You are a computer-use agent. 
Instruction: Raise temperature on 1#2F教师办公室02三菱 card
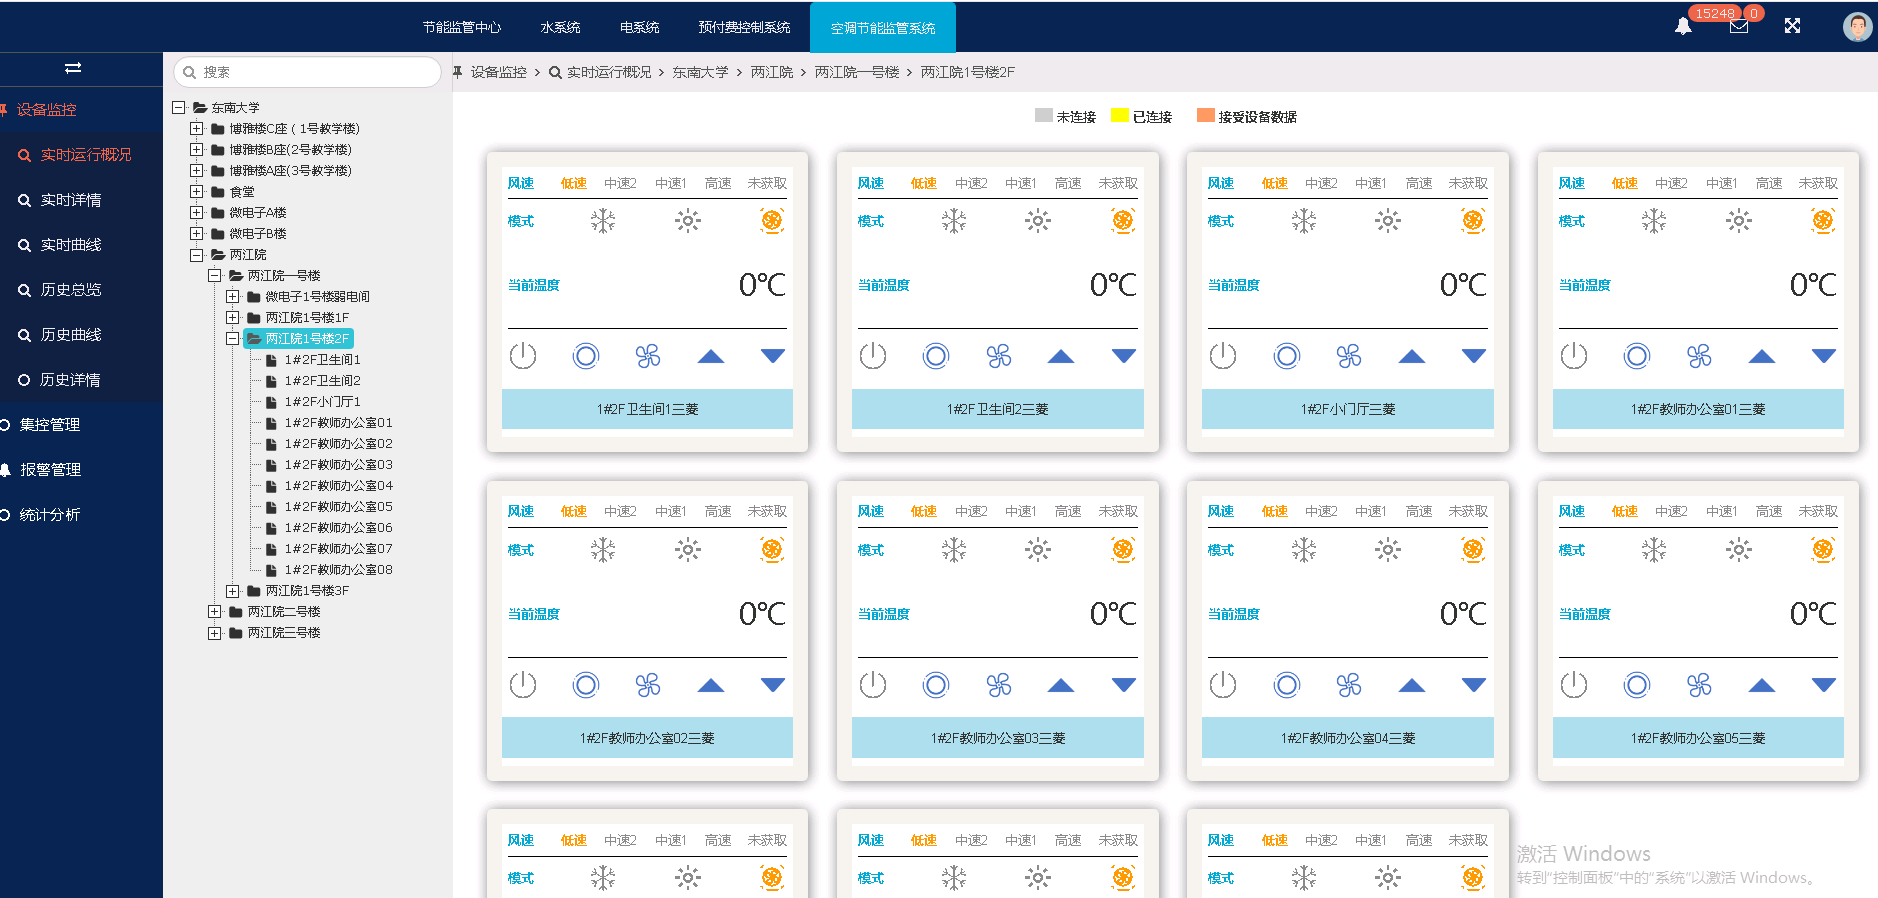point(711,685)
